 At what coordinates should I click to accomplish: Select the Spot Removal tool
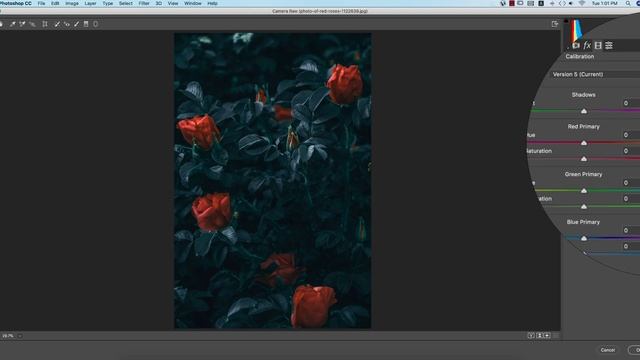click(57, 24)
